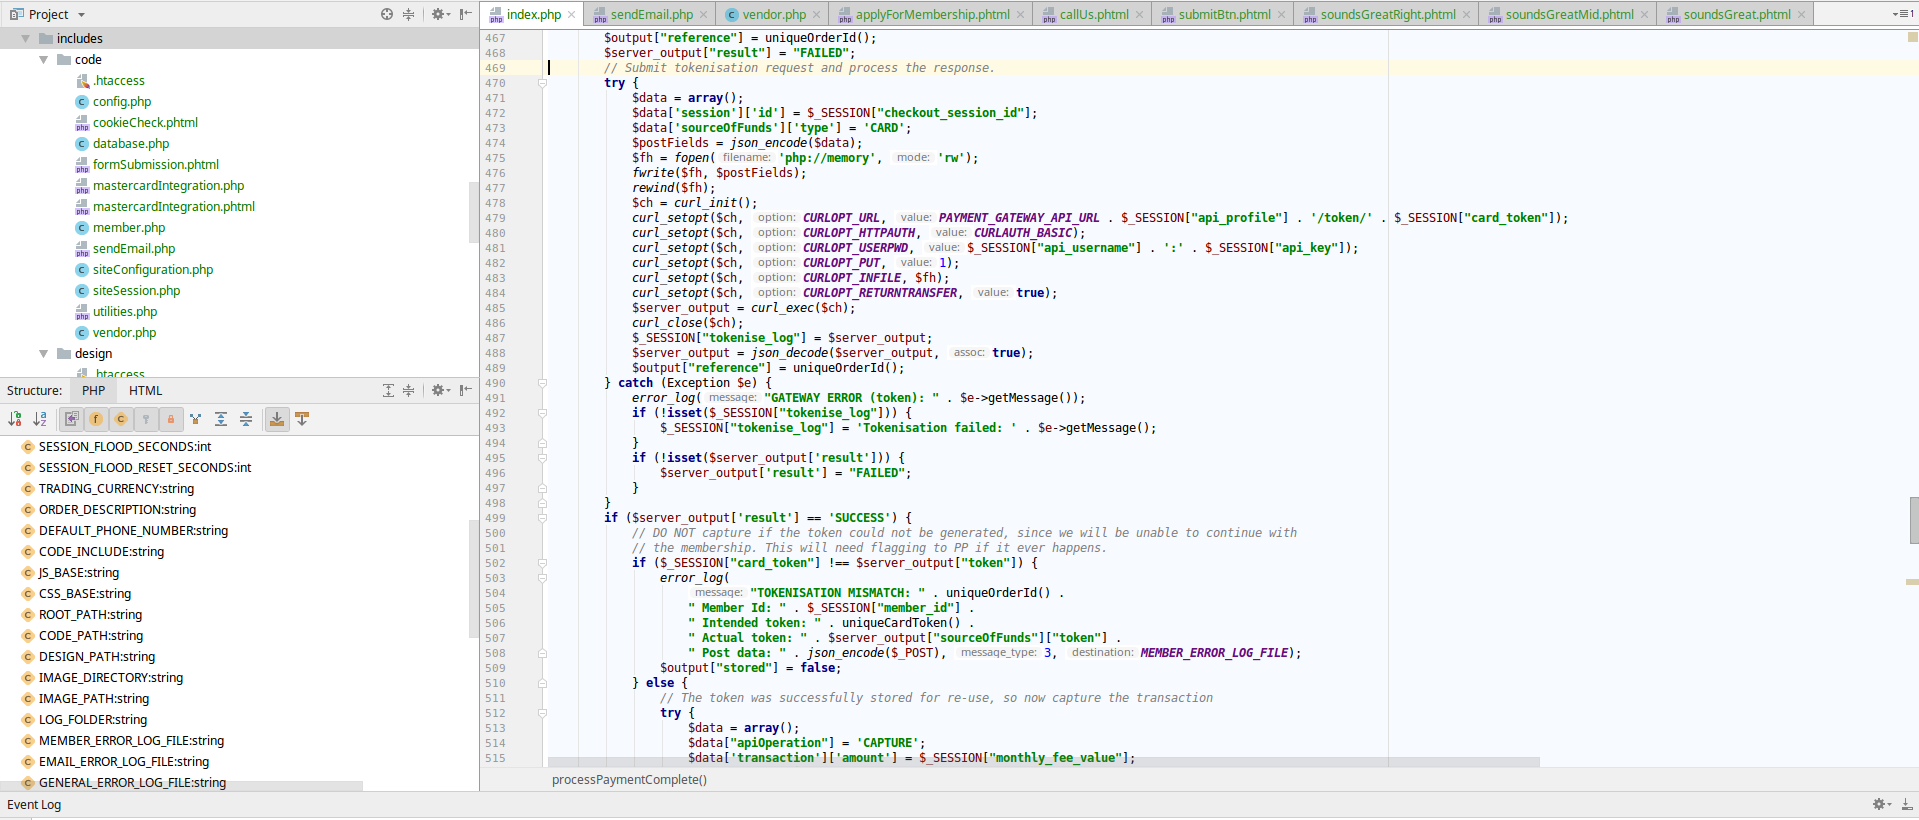Collapse the design folder
This screenshot has width=1919, height=820.
[x=43, y=353]
